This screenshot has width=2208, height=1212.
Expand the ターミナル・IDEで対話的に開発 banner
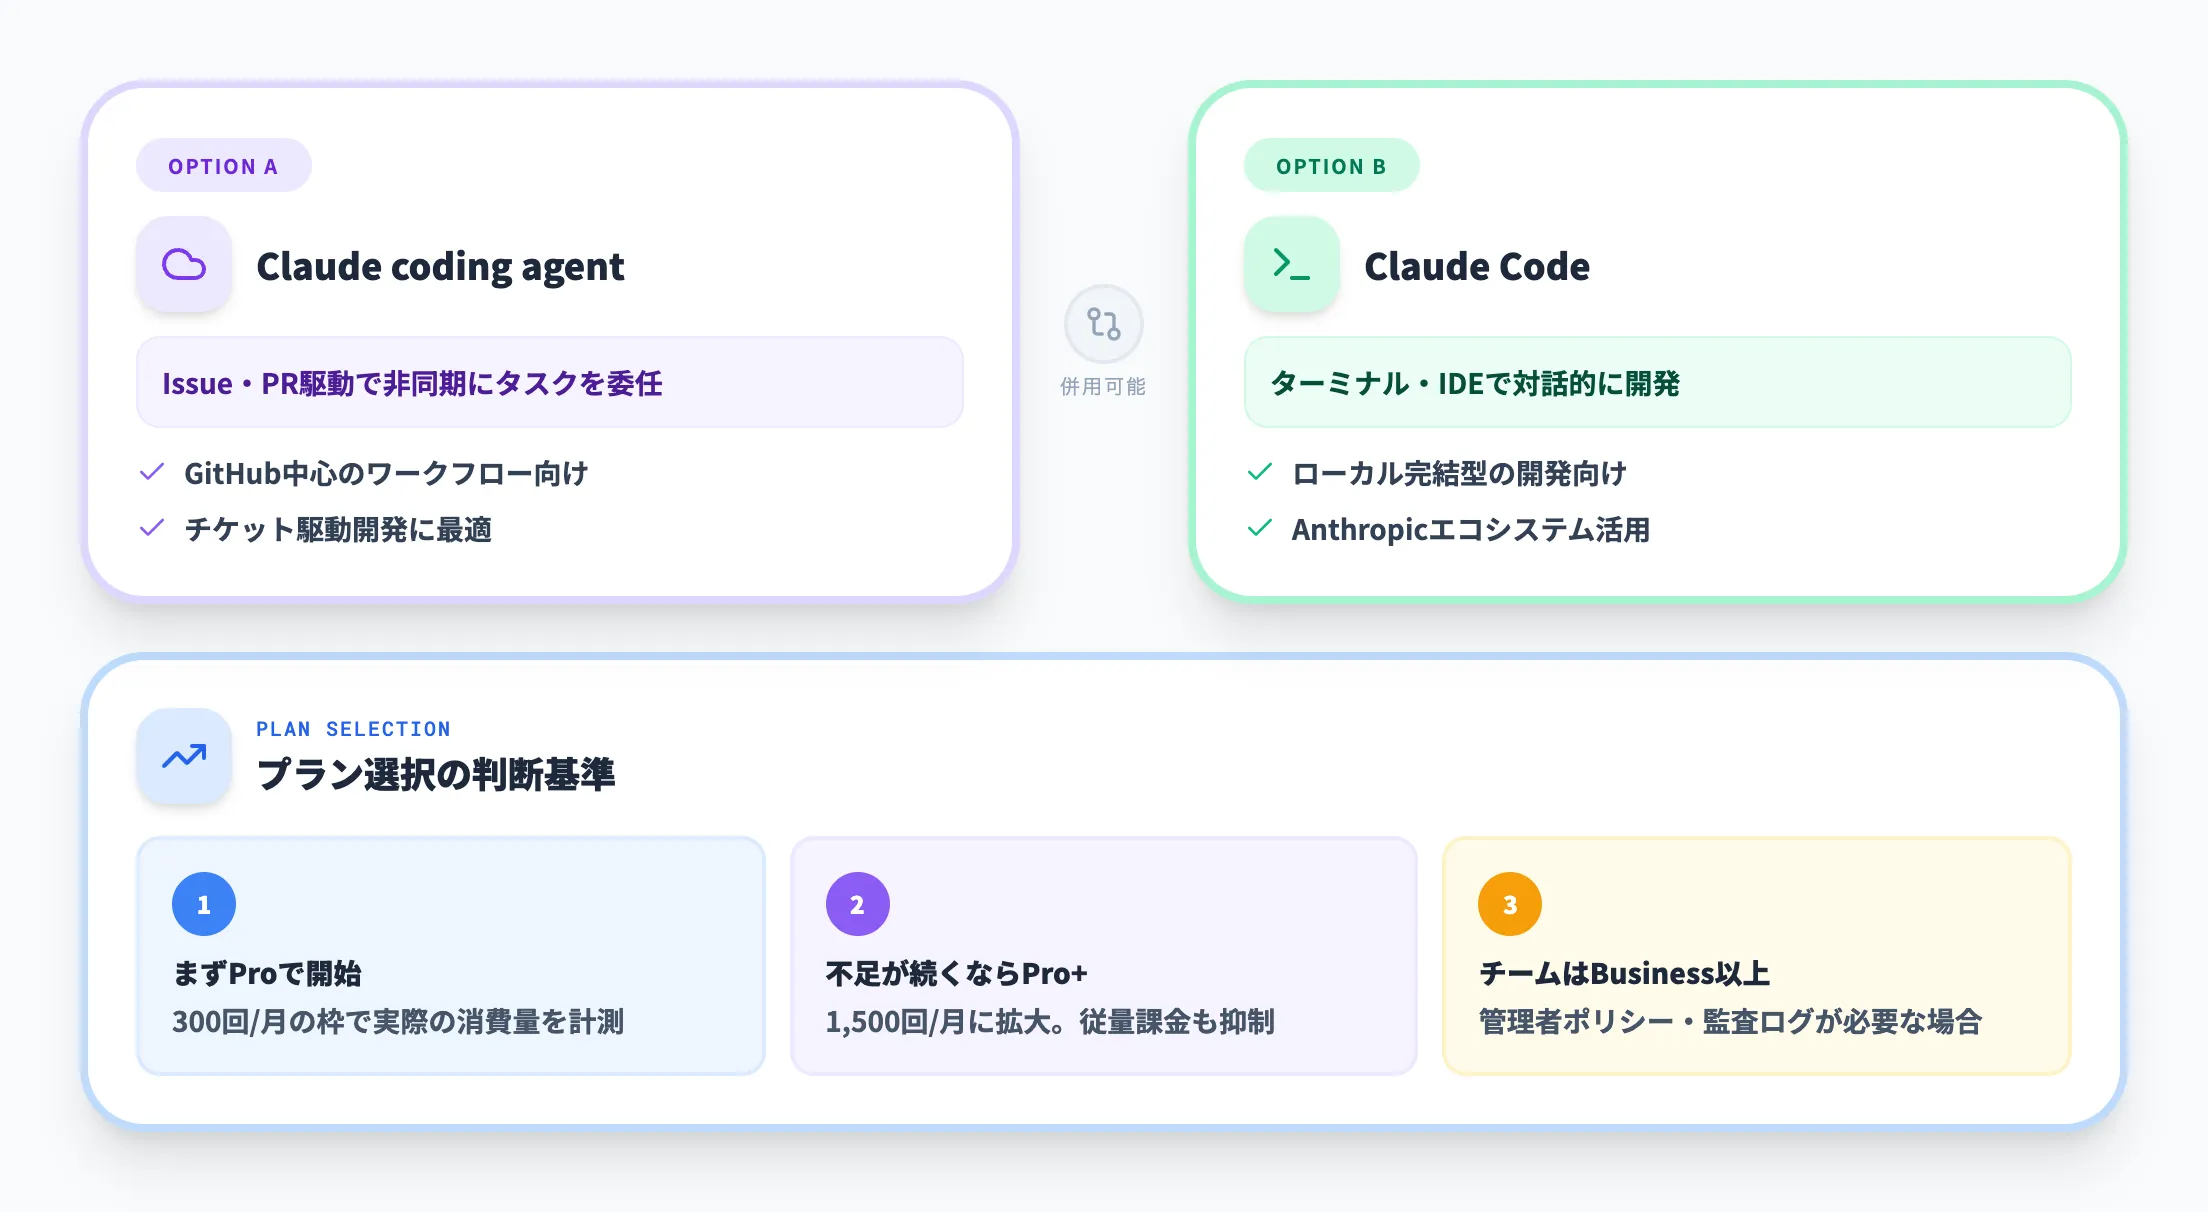tap(1658, 382)
